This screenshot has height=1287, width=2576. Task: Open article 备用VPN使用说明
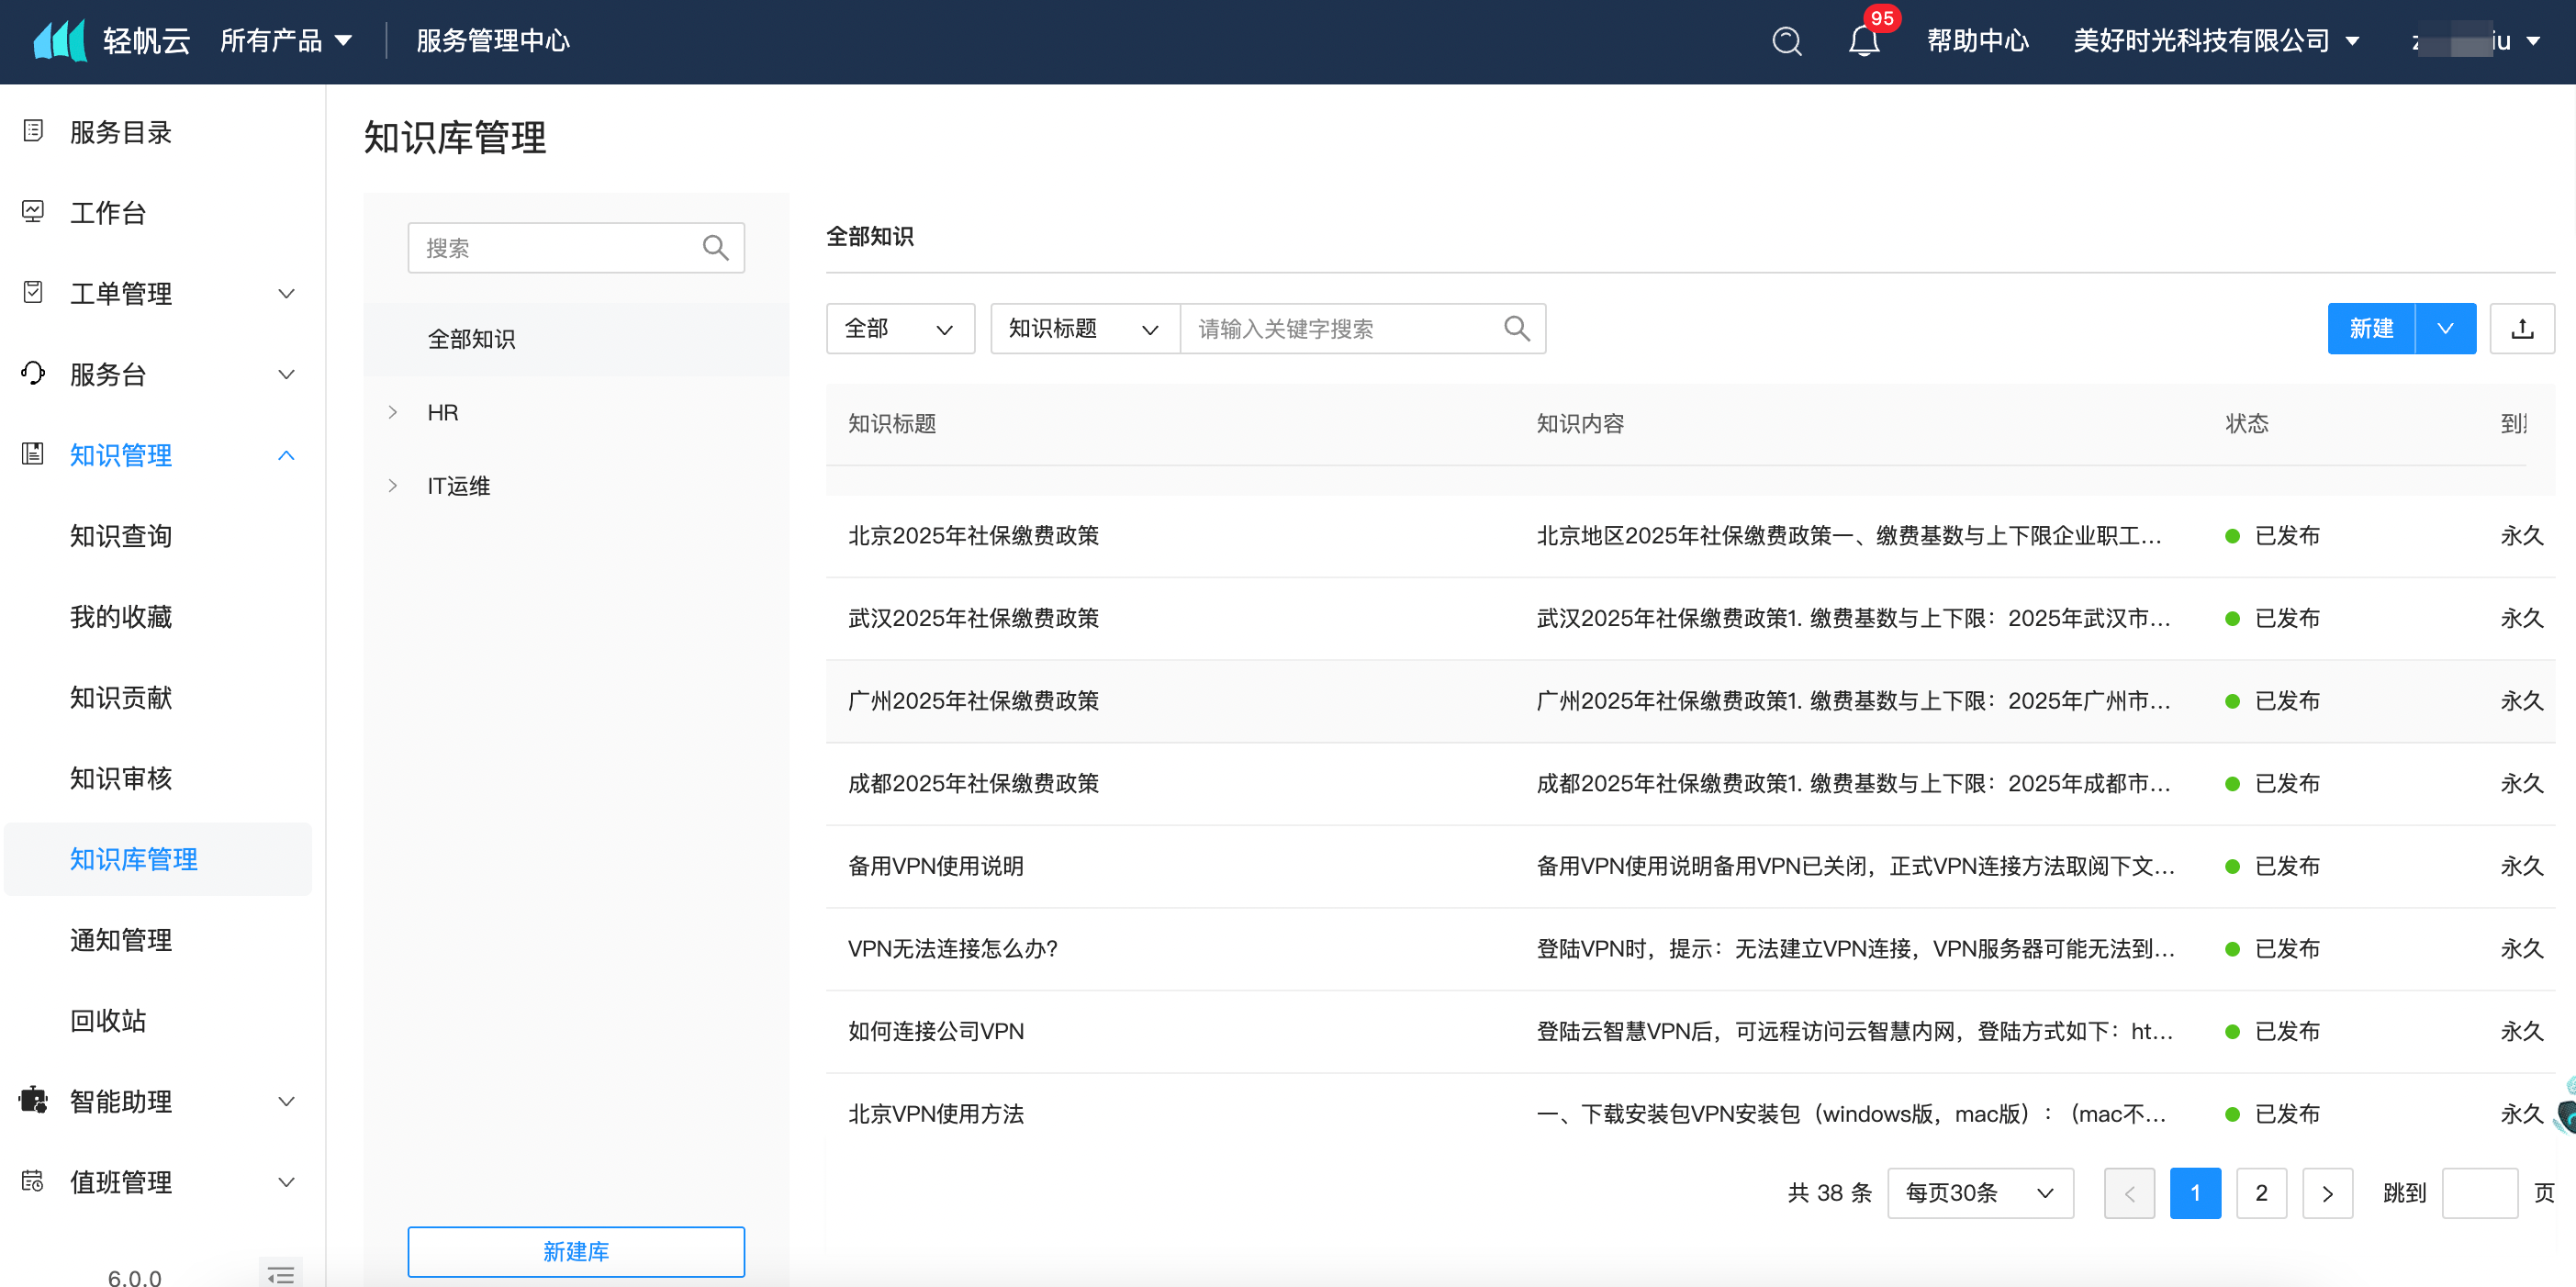[x=935, y=865]
